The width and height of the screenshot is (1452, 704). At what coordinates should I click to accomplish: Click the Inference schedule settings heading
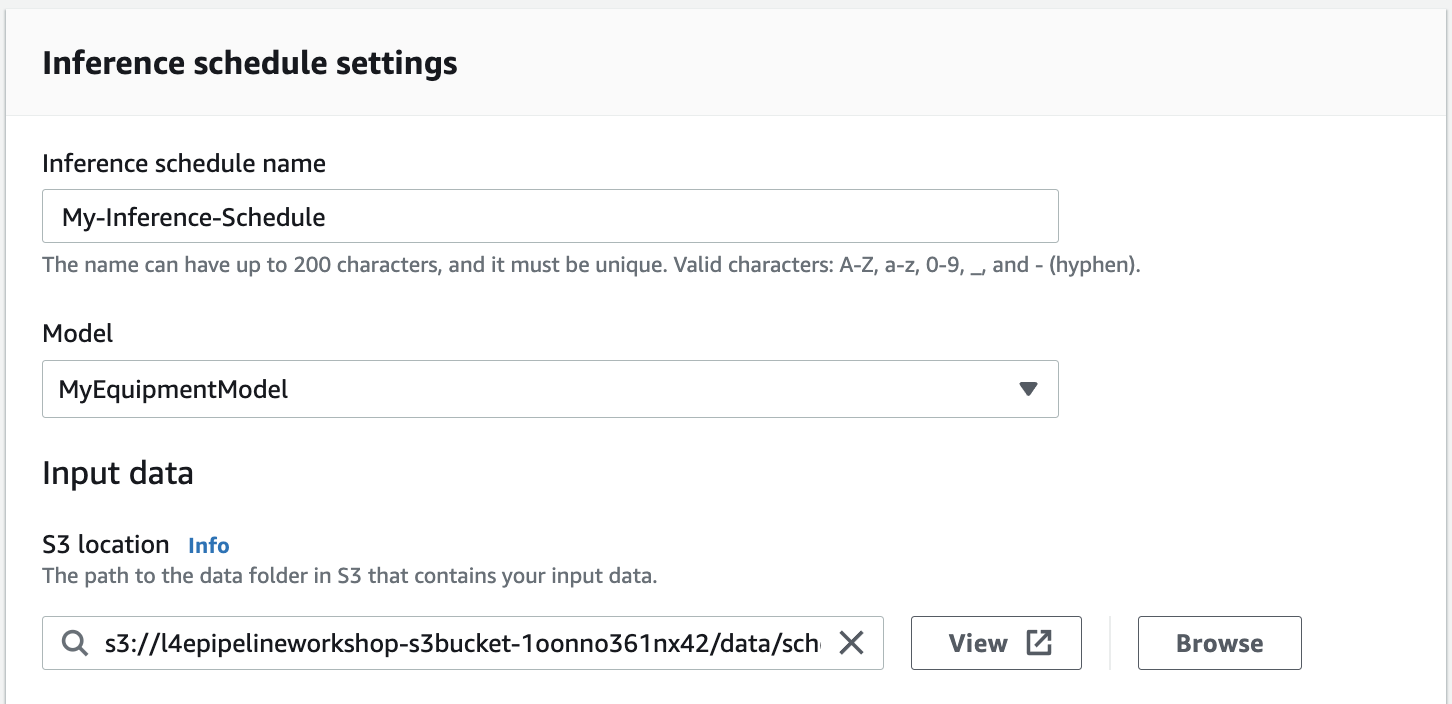click(x=250, y=63)
